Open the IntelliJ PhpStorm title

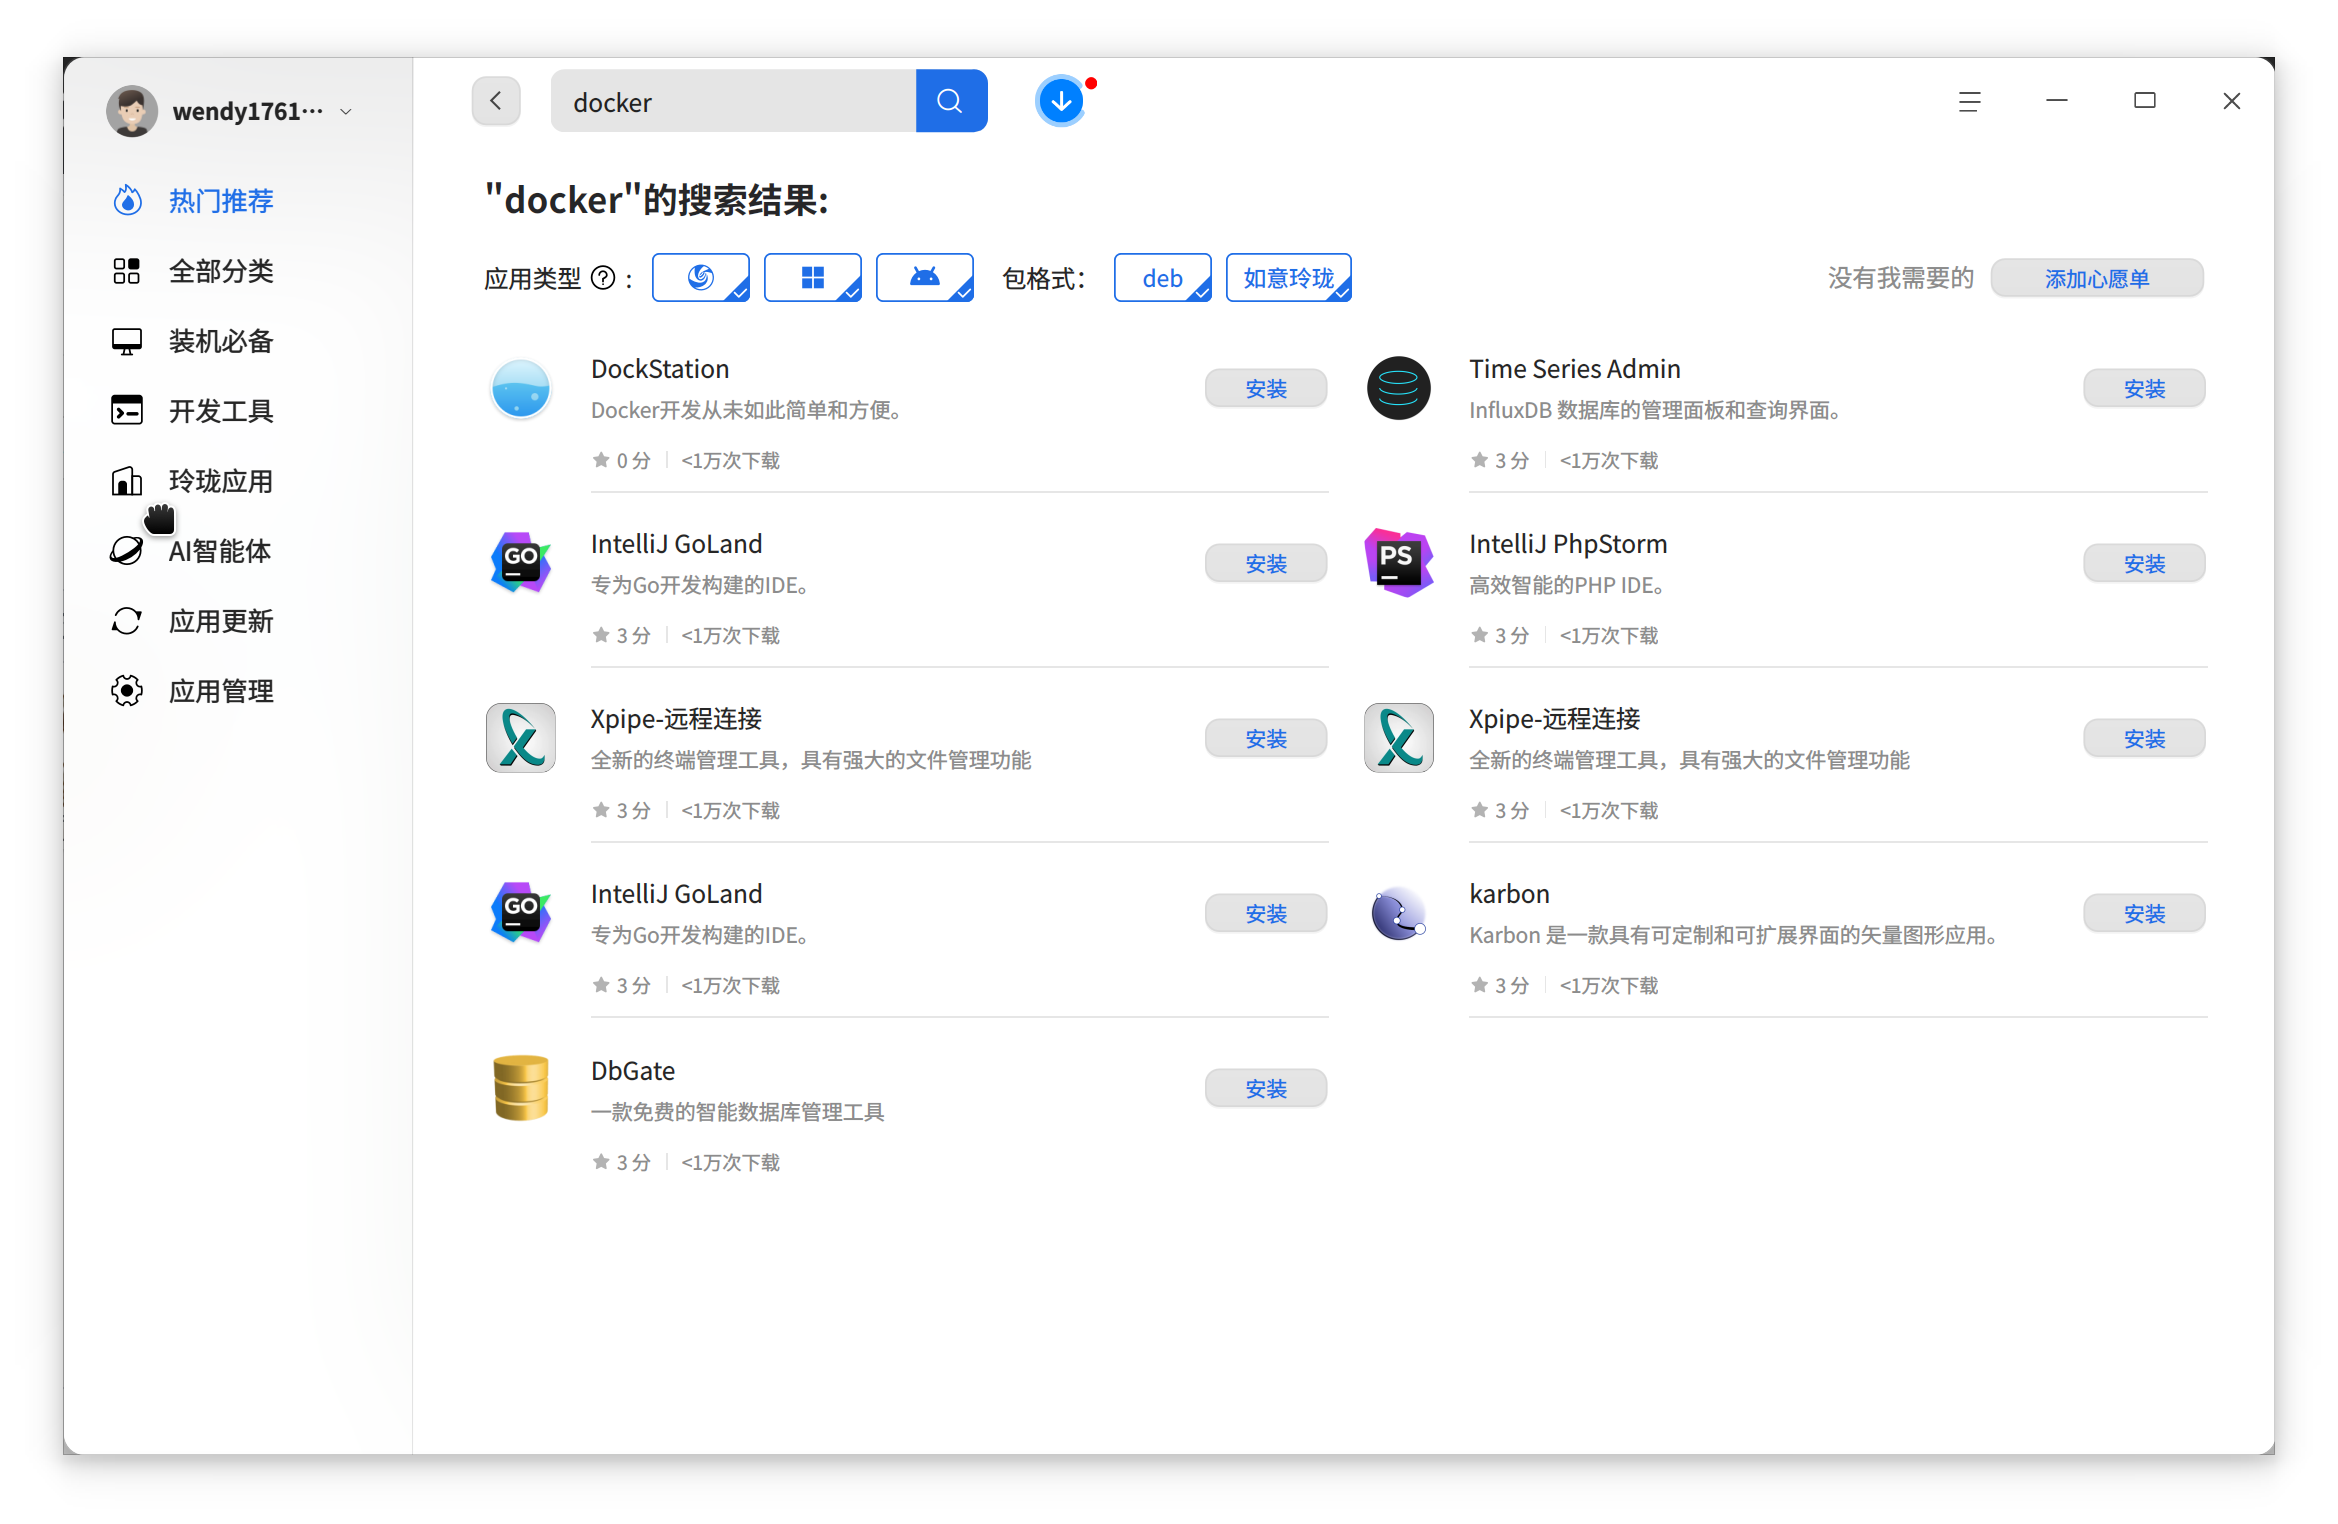(1568, 544)
